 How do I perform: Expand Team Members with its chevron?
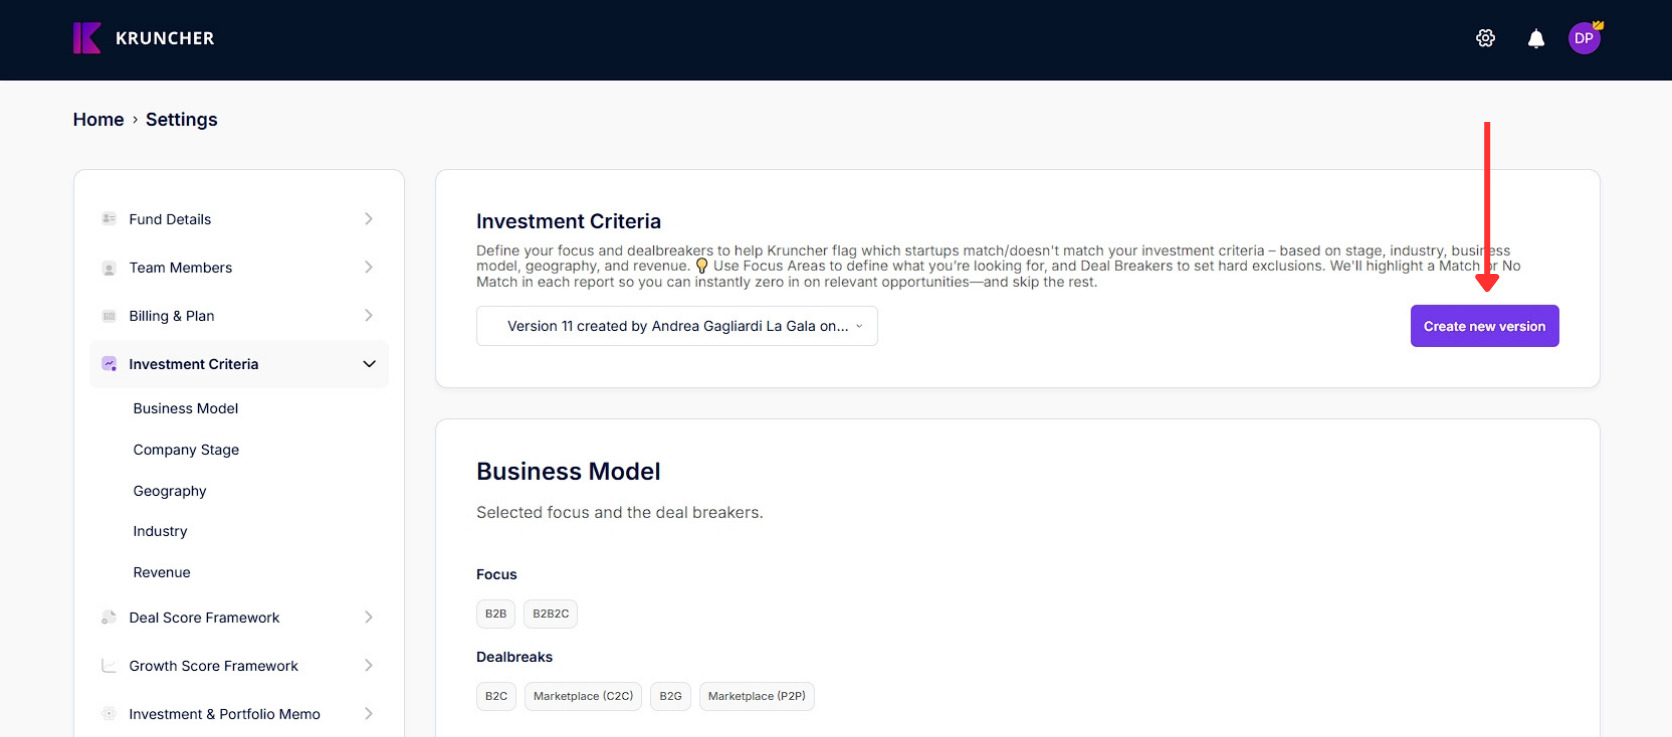tap(369, 267)
